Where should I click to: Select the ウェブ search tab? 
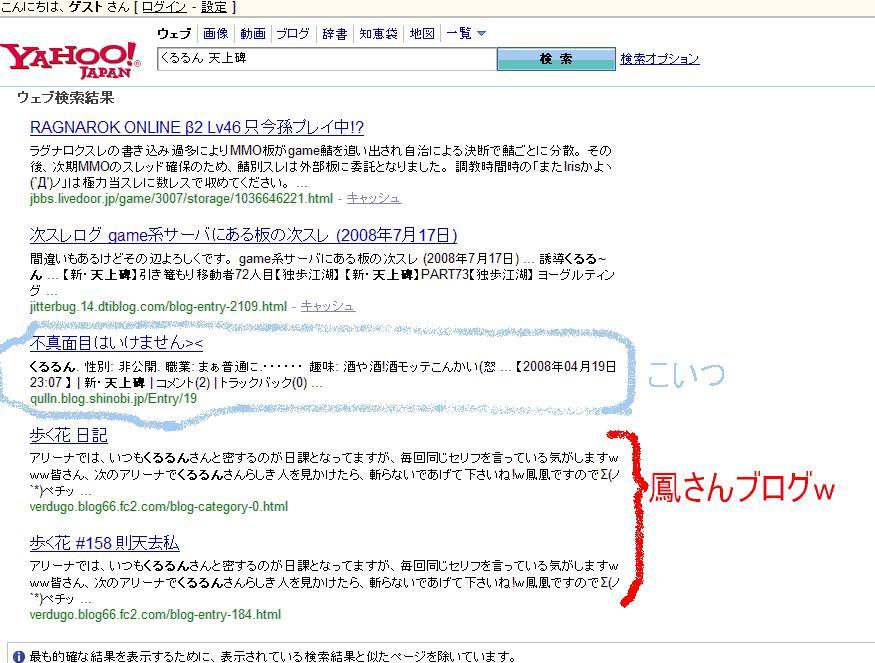tap(174, 34)
